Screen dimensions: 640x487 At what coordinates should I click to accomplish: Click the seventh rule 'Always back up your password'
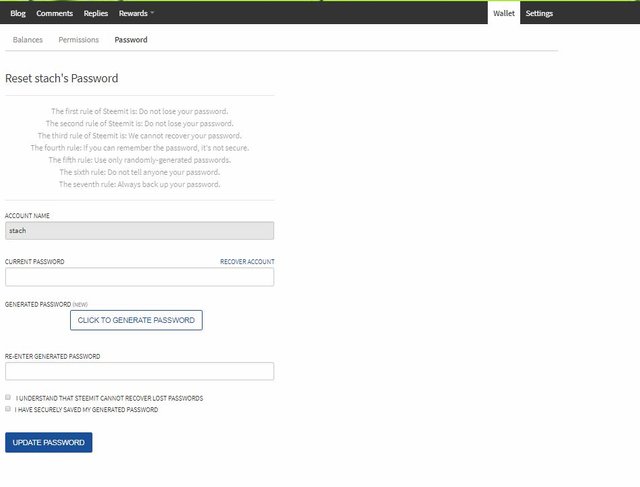point(140,185)
